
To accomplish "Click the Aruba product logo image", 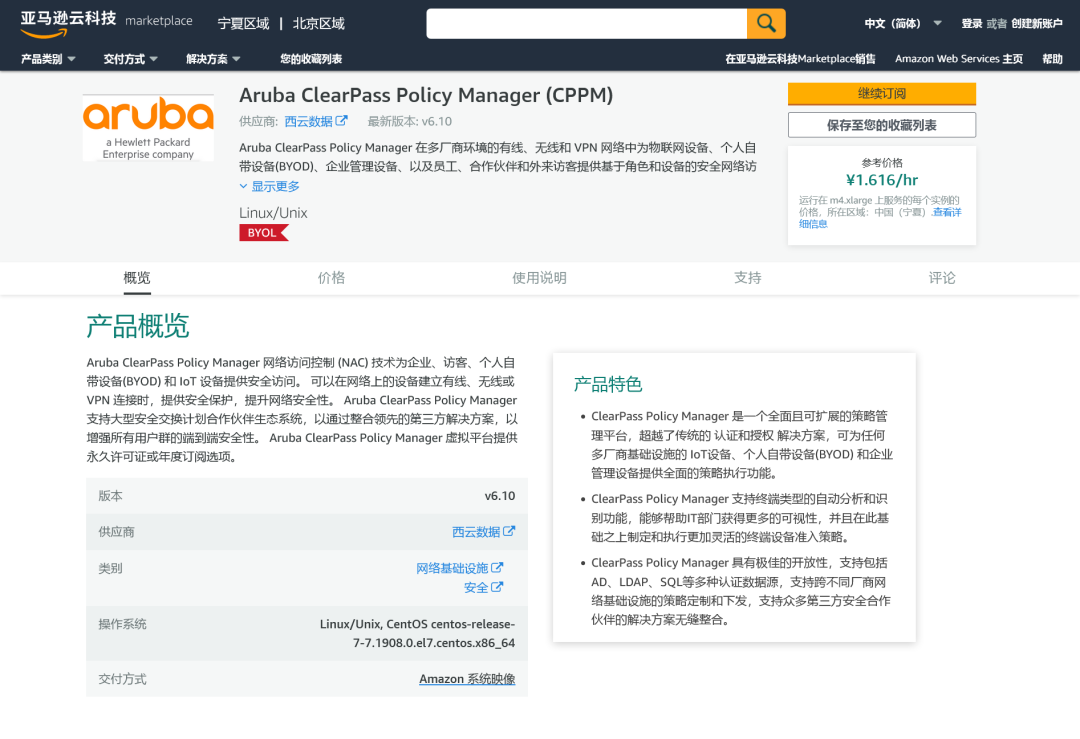I will (148, 127).
